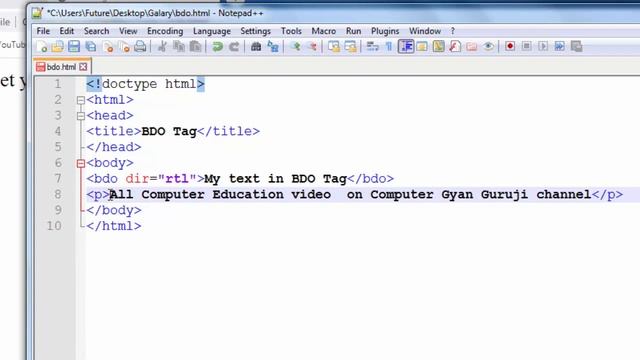
Task: Open the Run menu
Action: click(353, 31)
